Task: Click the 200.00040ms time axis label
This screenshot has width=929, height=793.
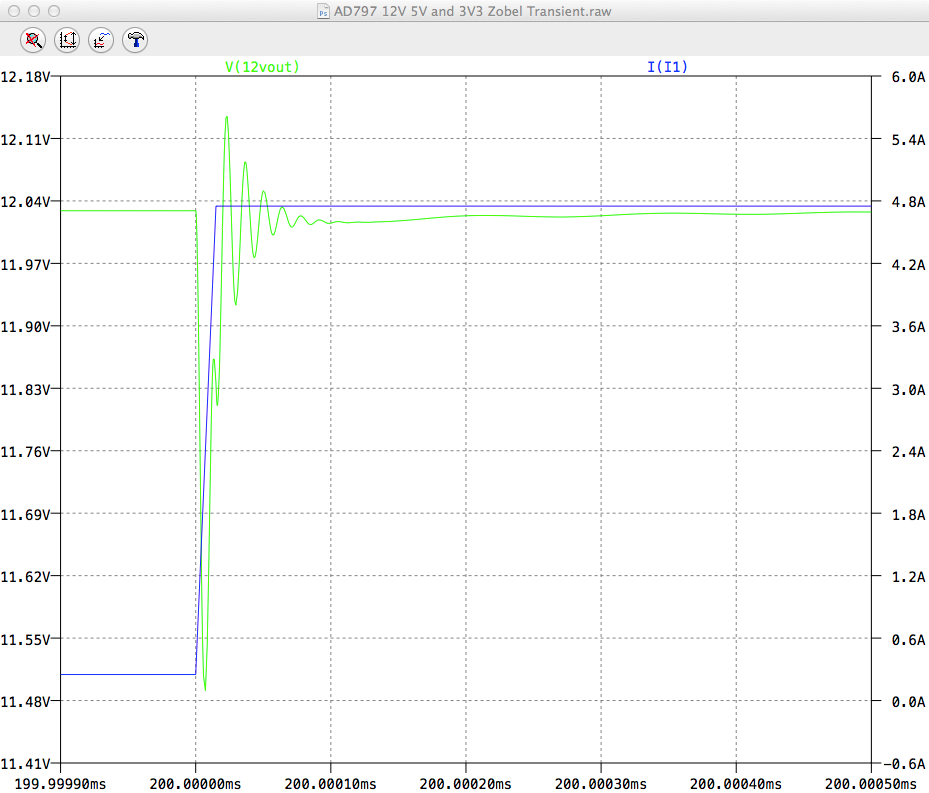Action: (x=736, y=784)
